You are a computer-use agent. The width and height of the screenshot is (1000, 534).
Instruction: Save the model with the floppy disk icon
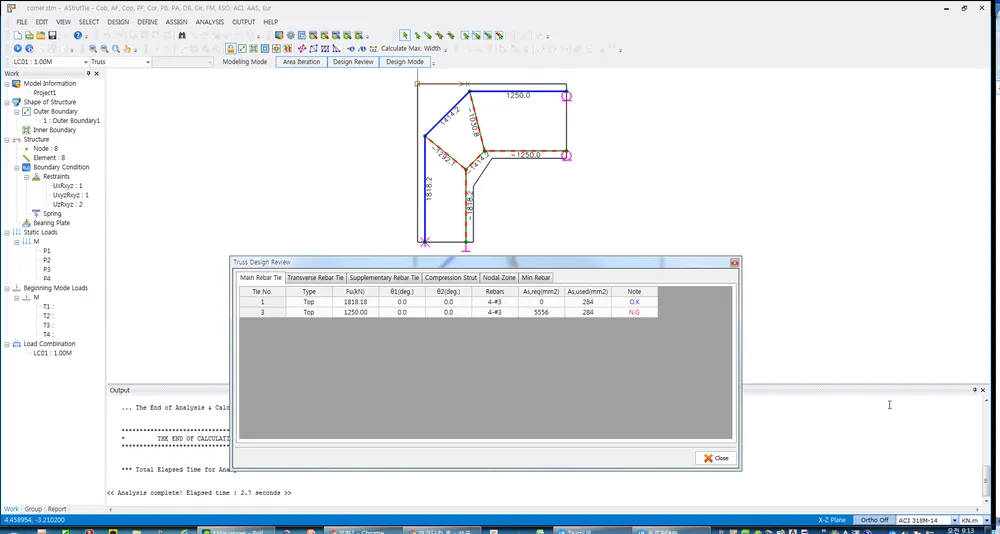pyautogui.click(x=52, y=36)
